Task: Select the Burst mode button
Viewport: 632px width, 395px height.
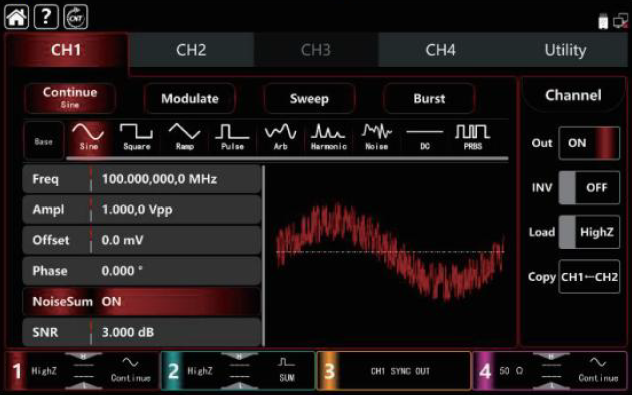Action: click(x=429, y=98)
